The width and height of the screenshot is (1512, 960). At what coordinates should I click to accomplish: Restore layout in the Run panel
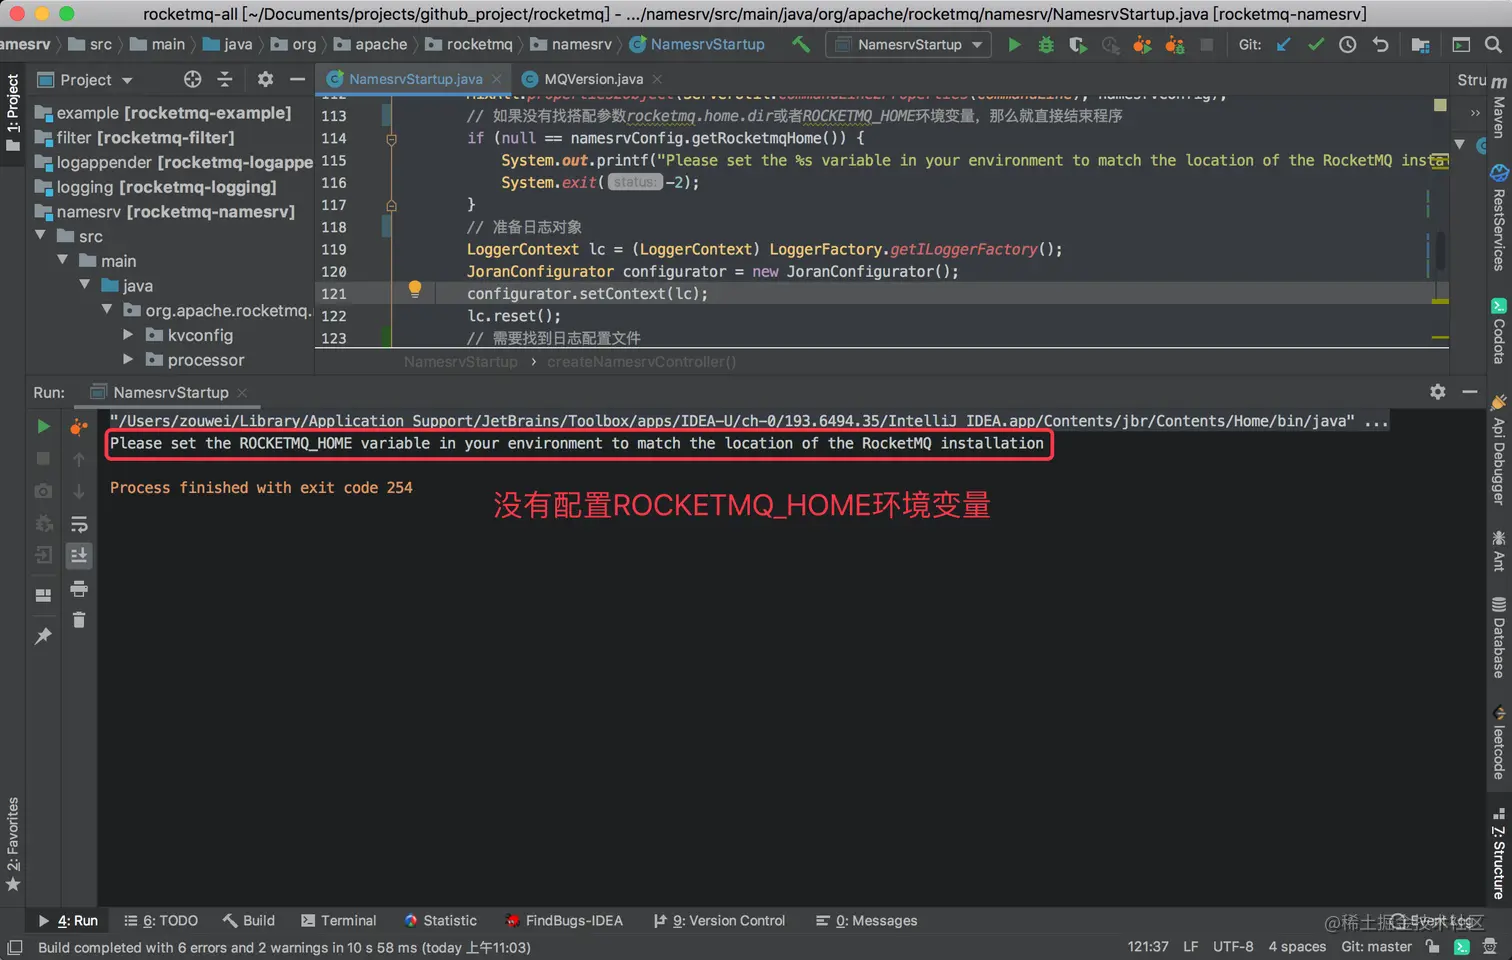pos(43,595)
